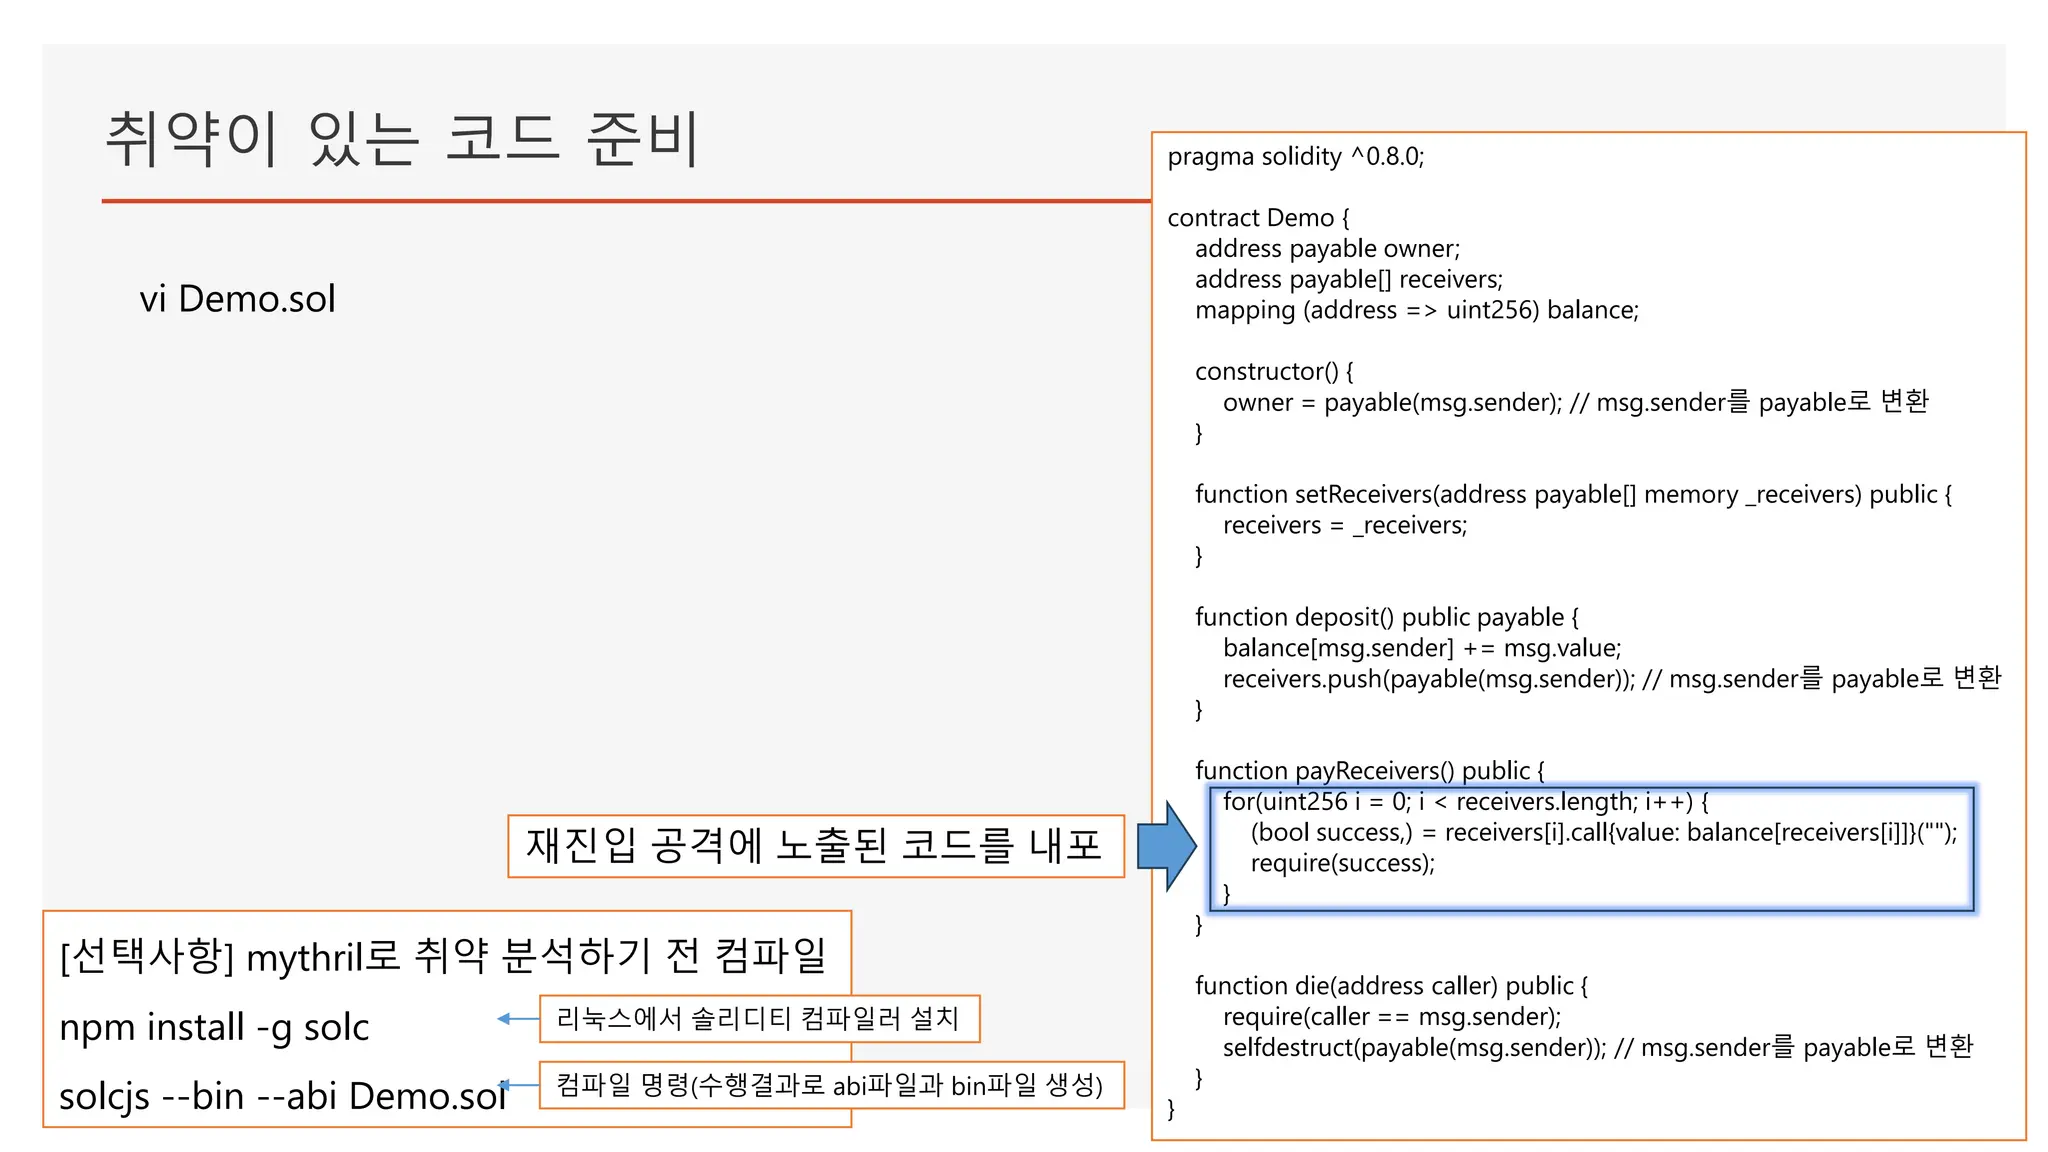This screenshot has height=1152, width=2048.
Task: Click the 'selfdestruct(payable(msg.sender));' line
Action: (x=1414, y=1048)
